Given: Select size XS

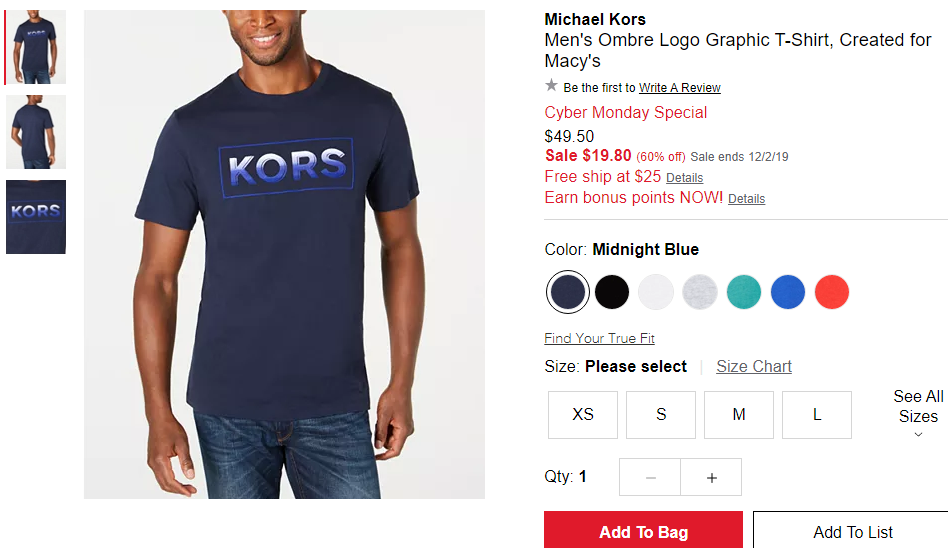Looking at the screenshot, I should click(583, 414).
